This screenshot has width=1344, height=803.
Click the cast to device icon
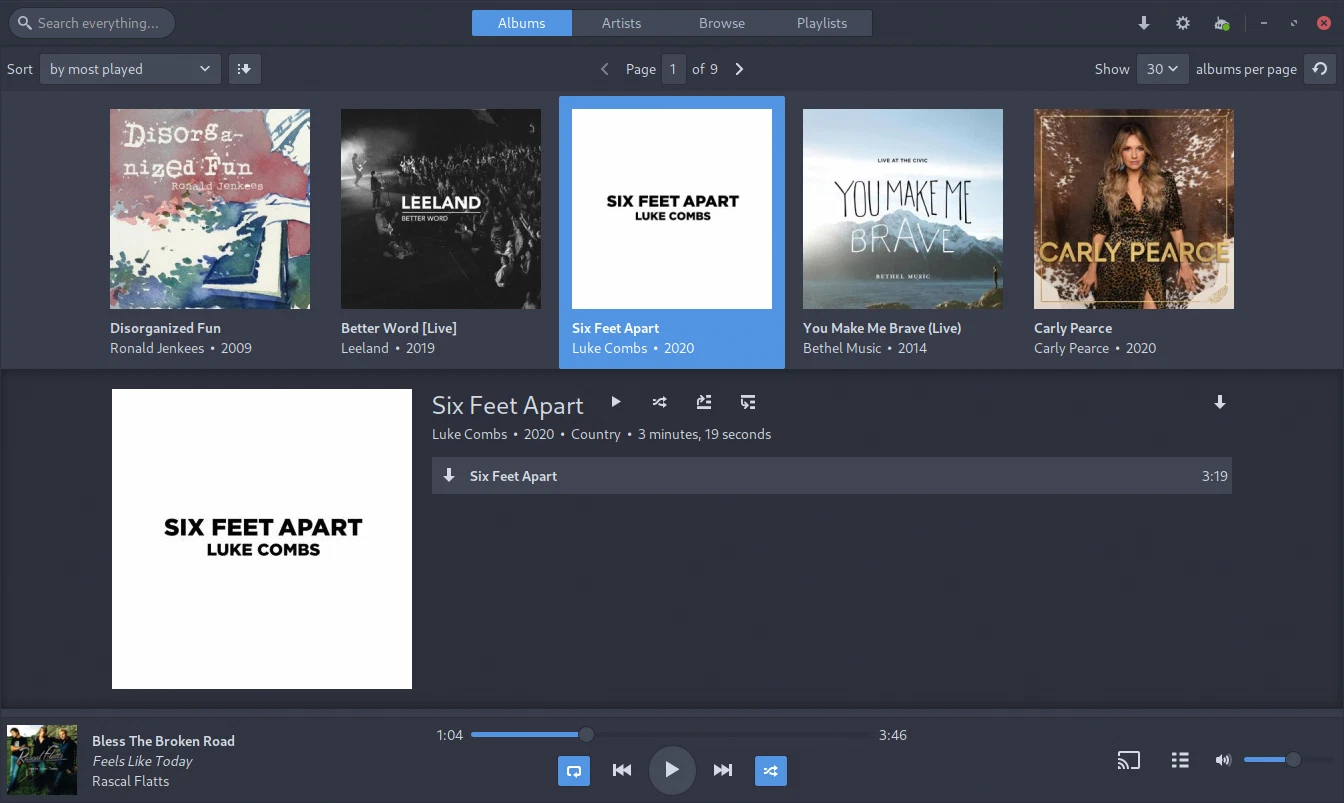(1128, 761)
